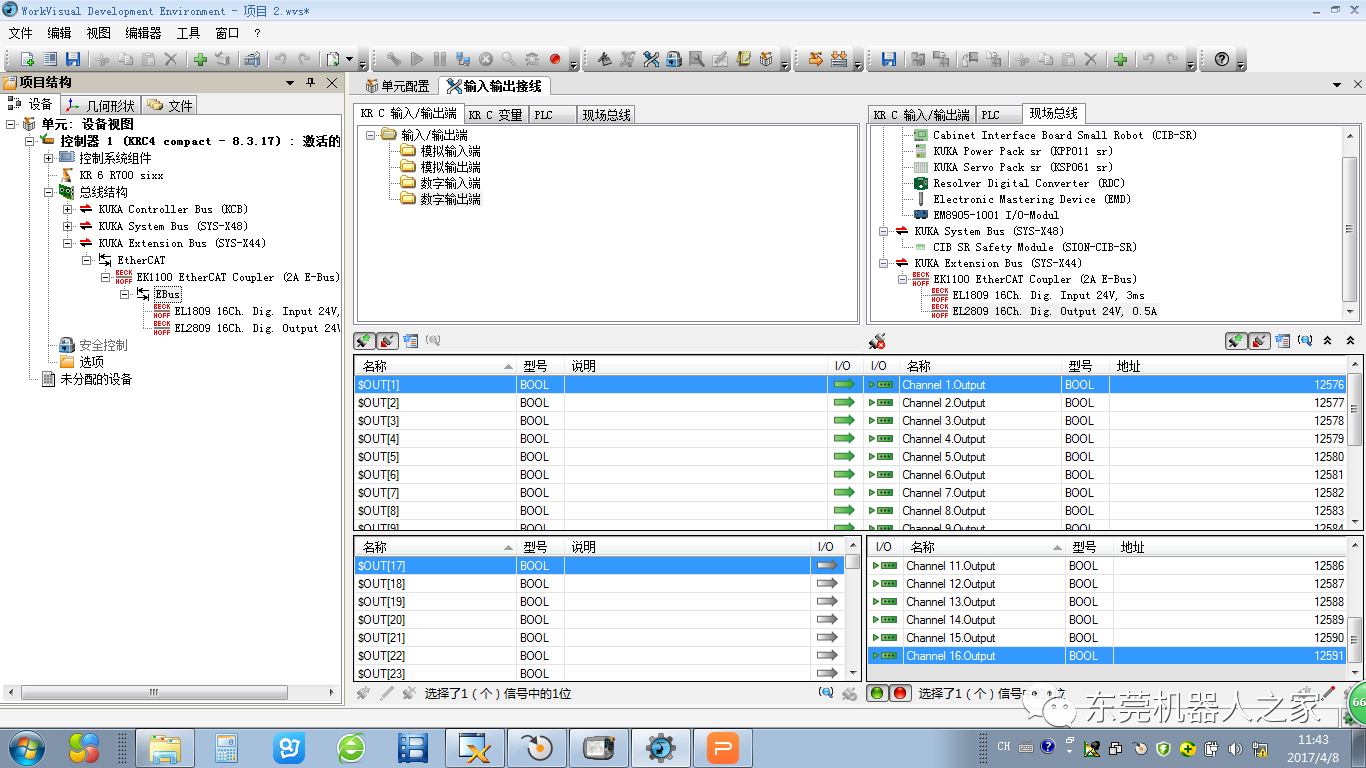Viewport: 1366px width, 768px height.
Task: Click the green circle in the bottom status bar
Action: click(x=878, y=693)
